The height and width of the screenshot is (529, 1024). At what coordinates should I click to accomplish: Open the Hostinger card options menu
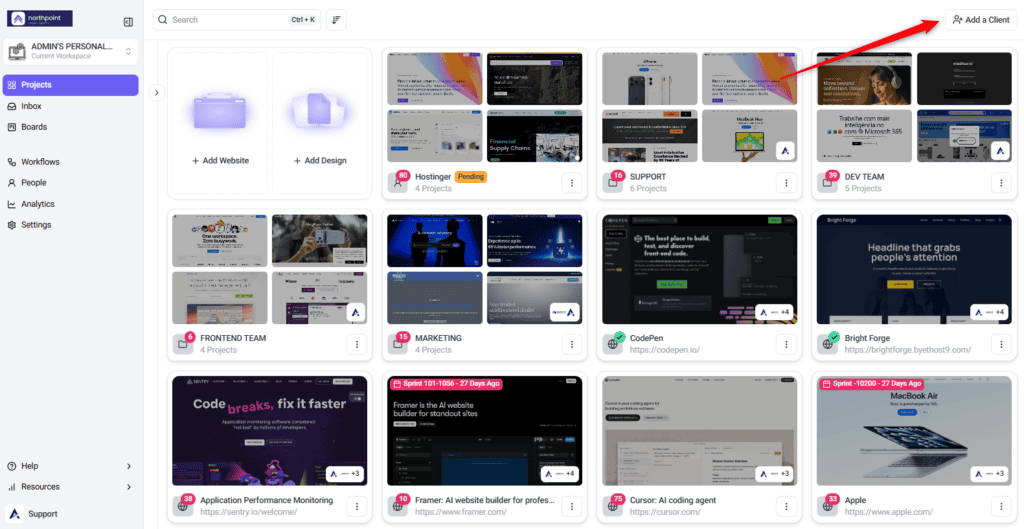(571, 183)
